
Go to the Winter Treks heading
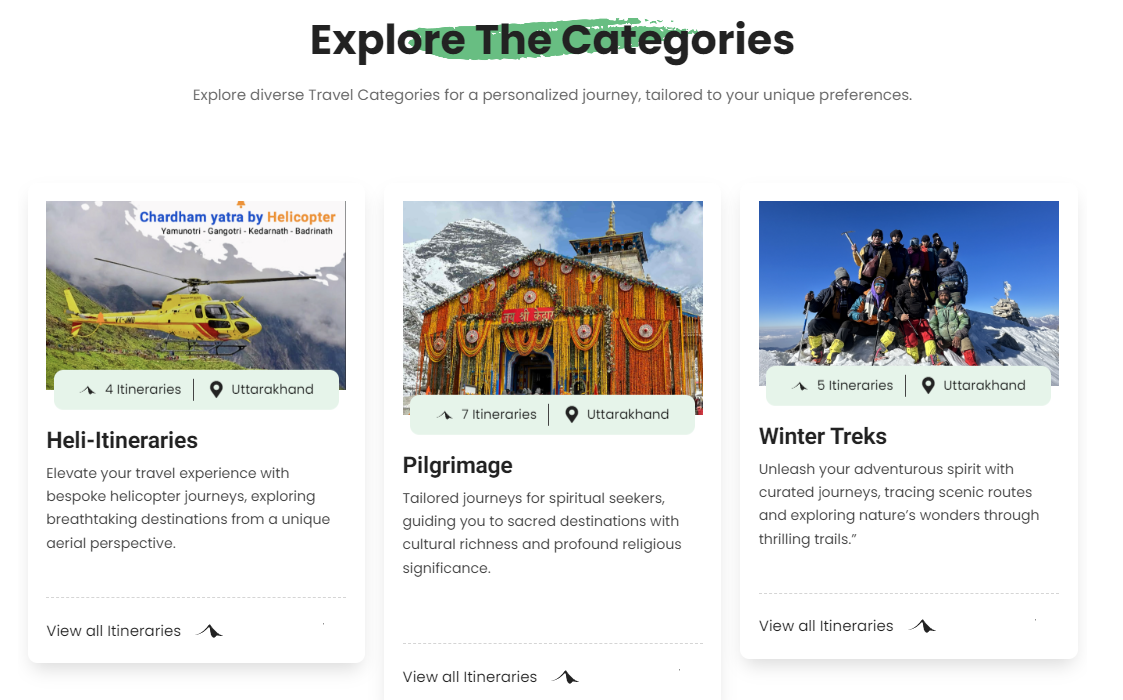click(823, 436)
